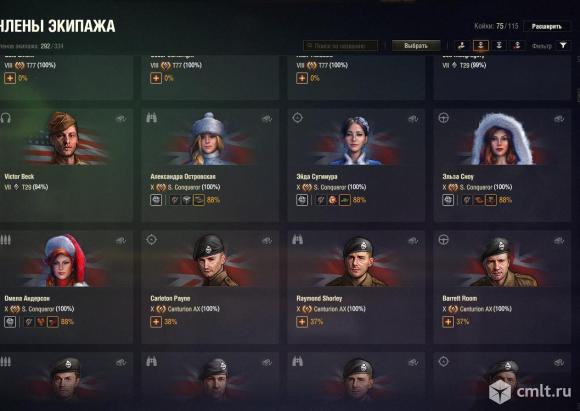
Task: Toggle the fourth dismissed crew filter icon
Action: click(x=517, y=46)
